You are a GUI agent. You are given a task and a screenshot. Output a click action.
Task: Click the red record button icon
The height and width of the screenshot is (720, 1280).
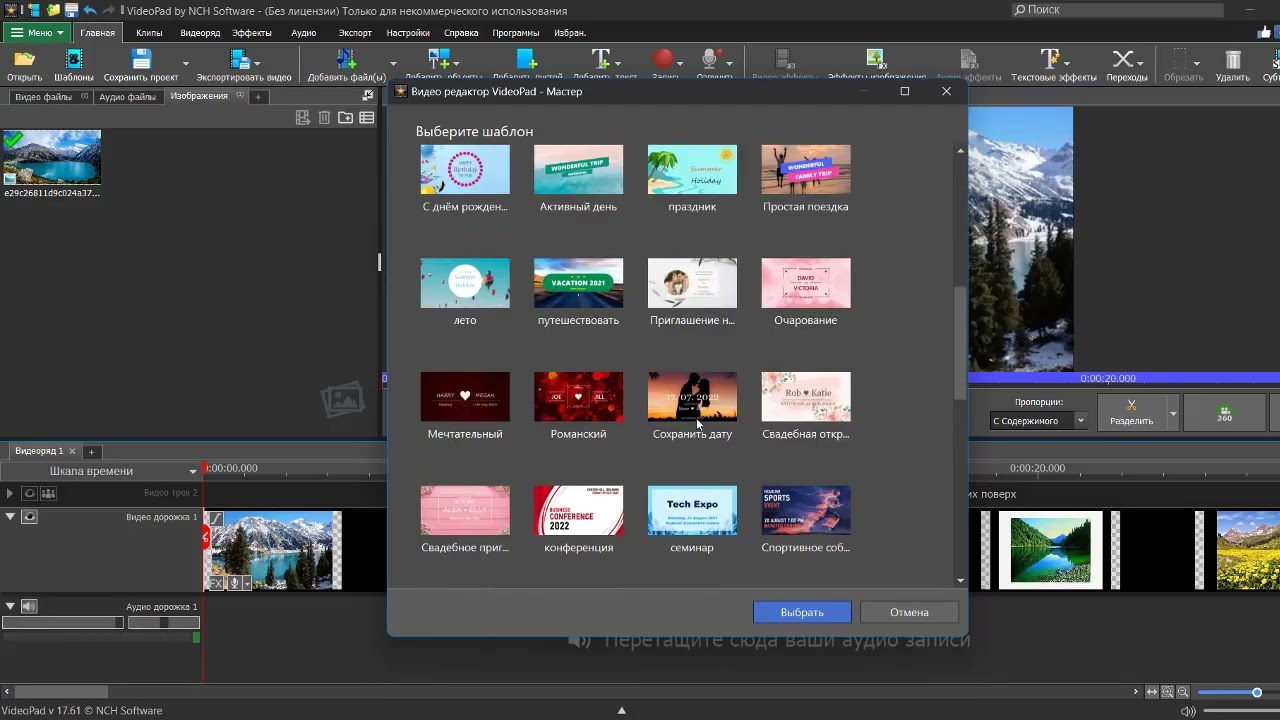pyautogui.click(x=663, y=61)
